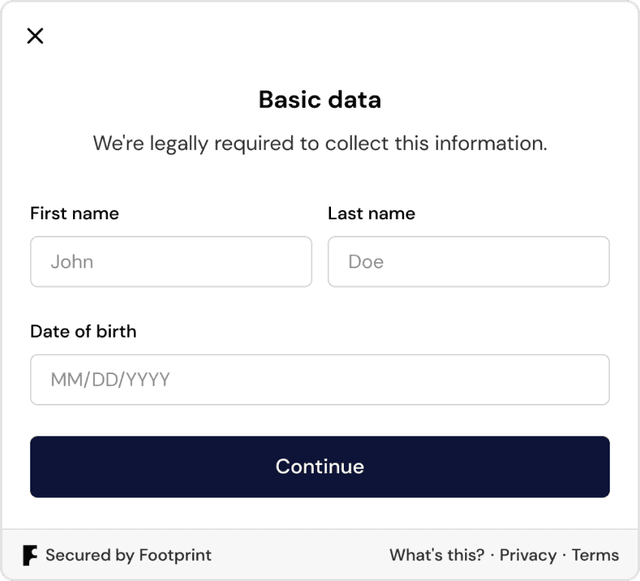Click the legally required information subtitle

pyautogui.click(x=320, y=143)
